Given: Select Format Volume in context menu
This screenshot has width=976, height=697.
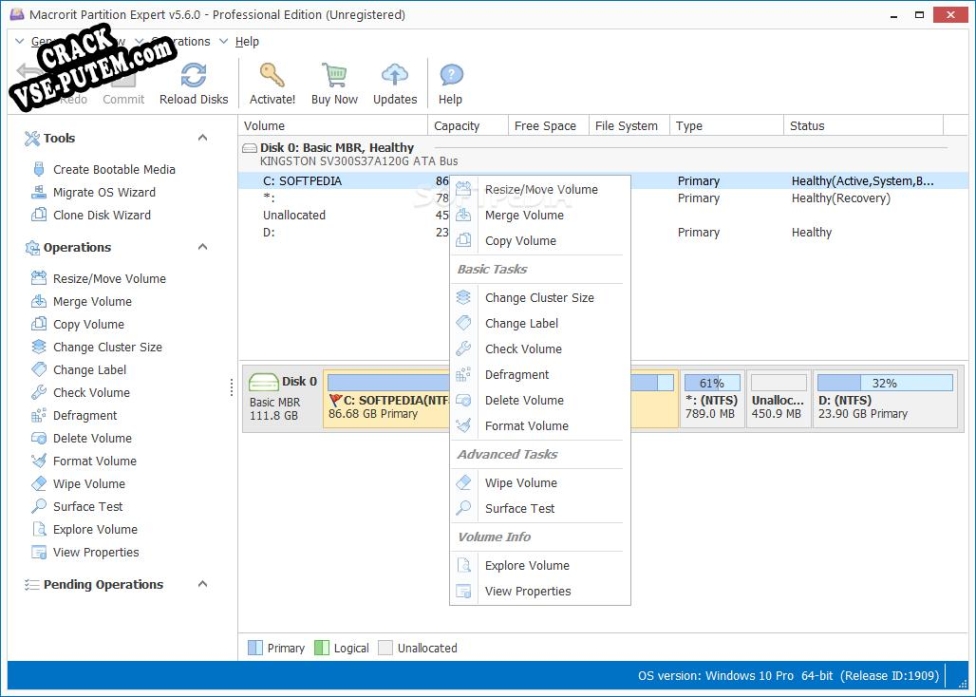Looking at the screenshot, I should (539, 426).
